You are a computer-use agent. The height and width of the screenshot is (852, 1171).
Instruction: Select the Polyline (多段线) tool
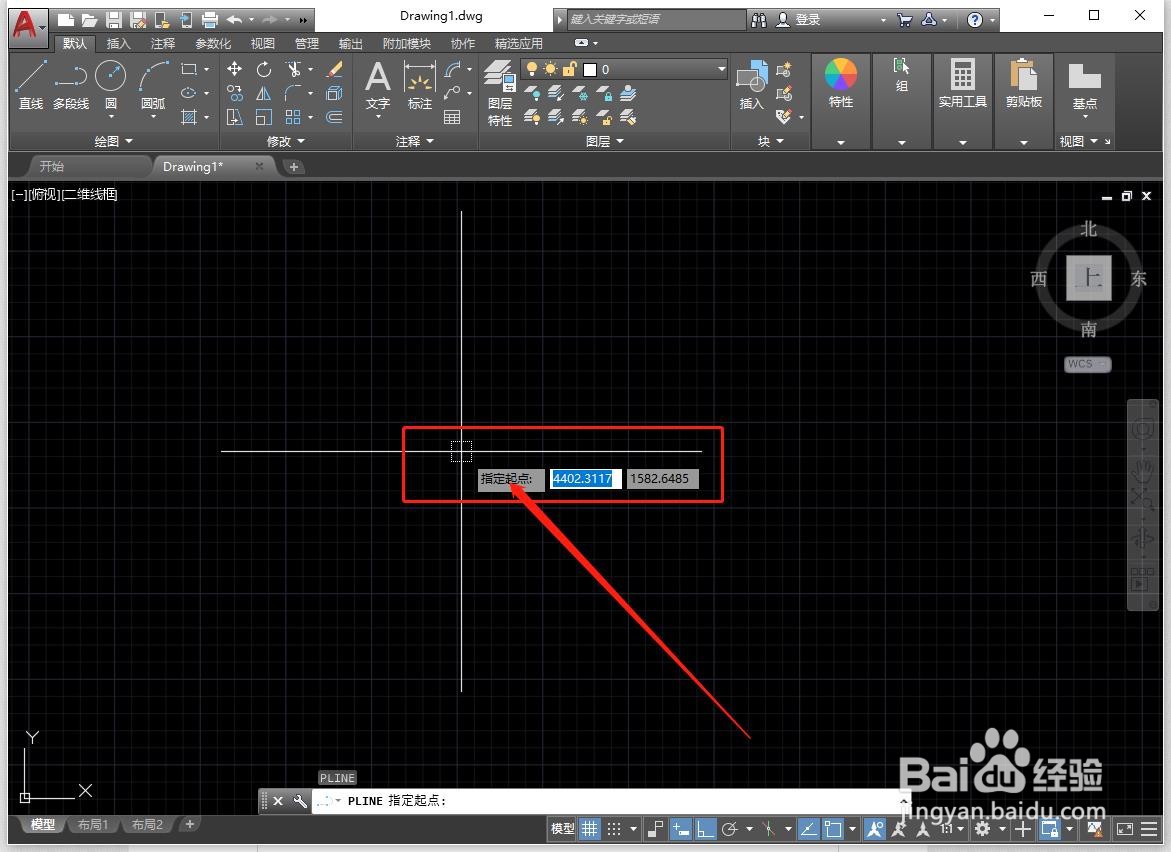coord(71,85)
